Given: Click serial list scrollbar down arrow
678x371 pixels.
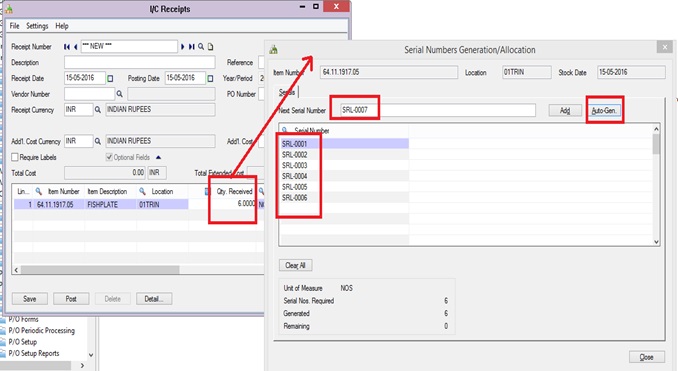Looking at the screenshot, I should tap(656, 242).
